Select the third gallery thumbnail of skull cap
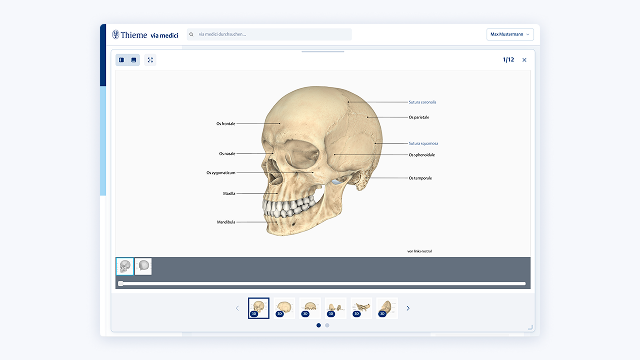Image resolution: width=640 pixels, height=360 pixels. click(x=310, y=308)
